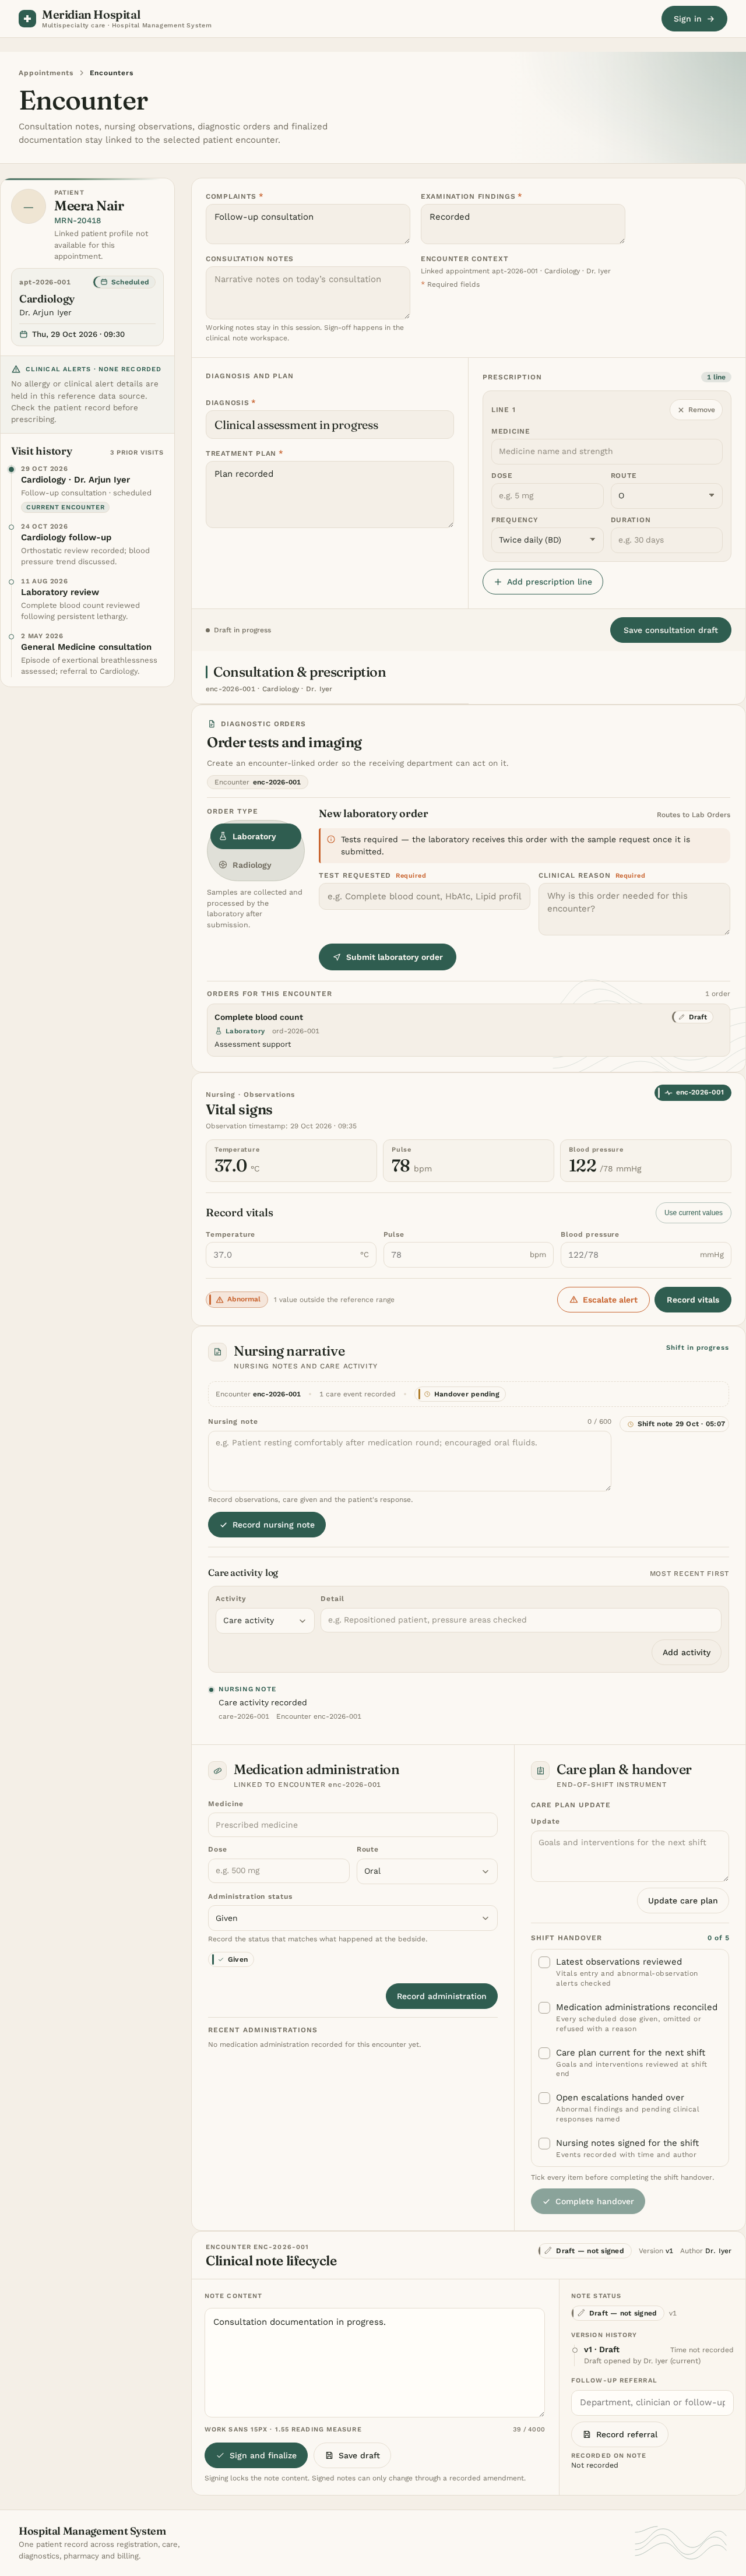Click Use current values button
This screenshot has width=746, height=2576.
pos(693,1213)
